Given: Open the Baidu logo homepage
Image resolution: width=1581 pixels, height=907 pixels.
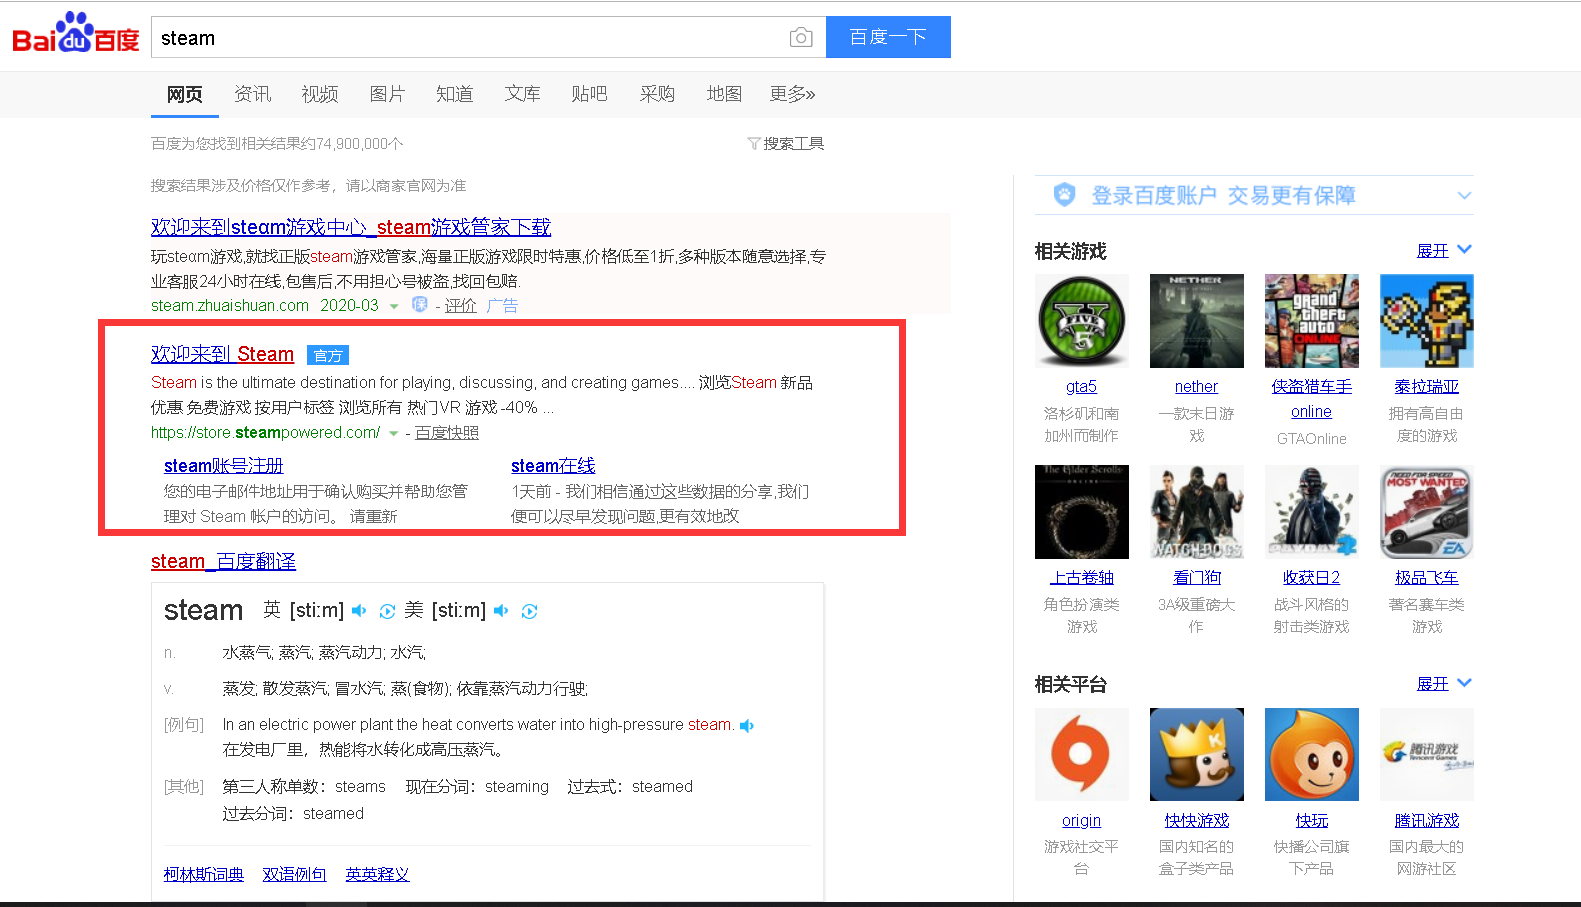Looking at the screenshot, I should (76, 34).
